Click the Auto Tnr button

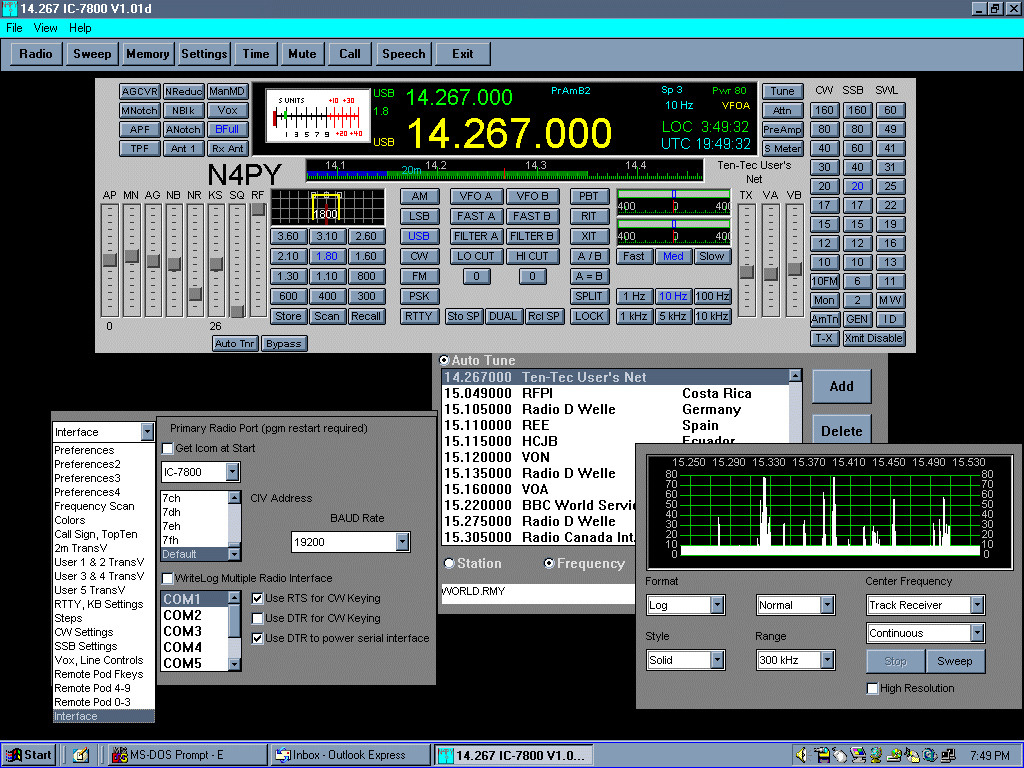point(235,344)
